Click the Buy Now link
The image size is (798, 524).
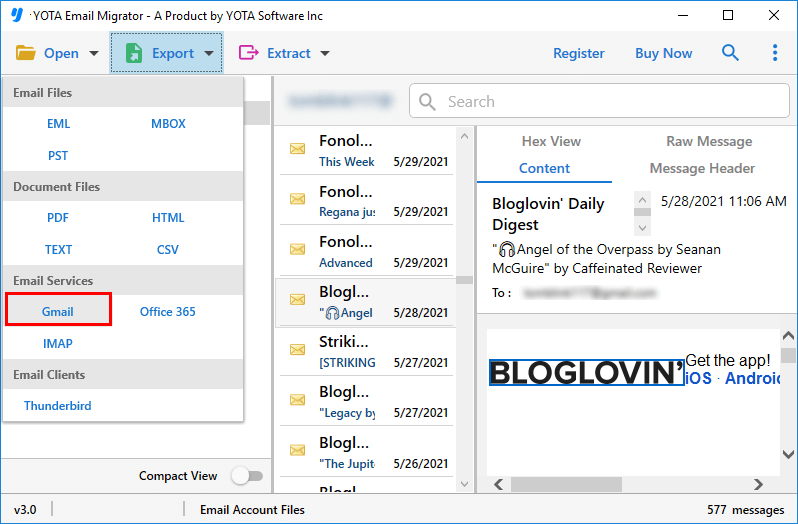(x=663, y=53)
